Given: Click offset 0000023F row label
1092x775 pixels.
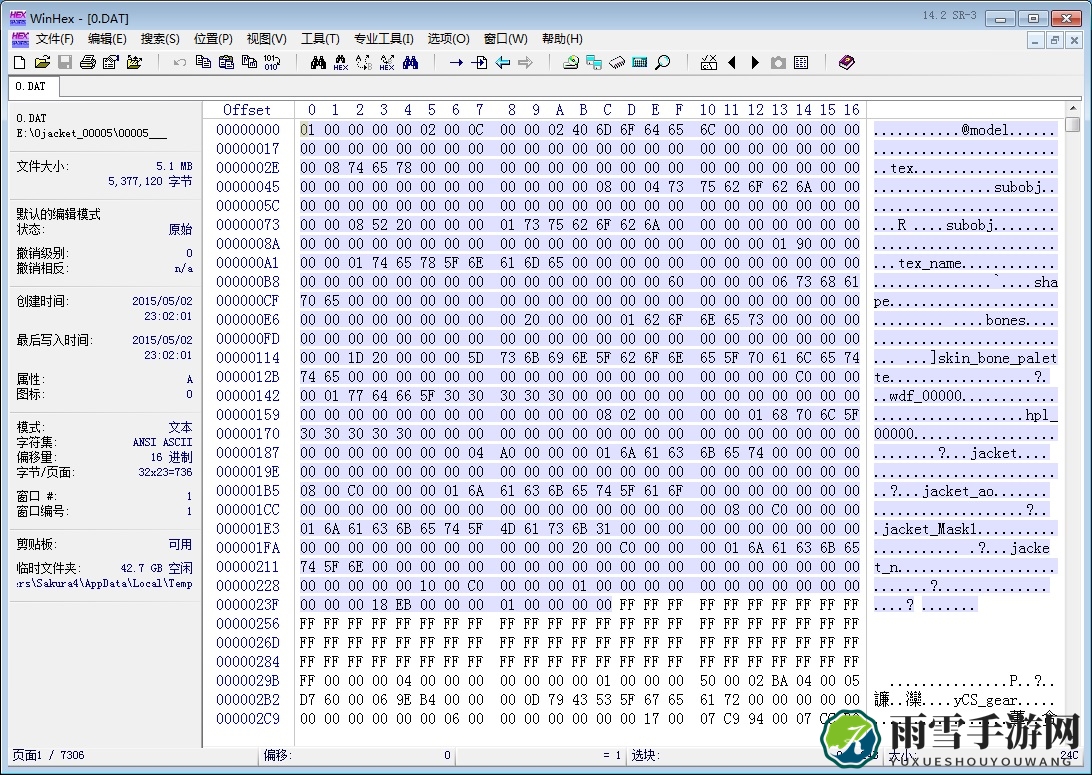Looking at the screenshot, I should (247, 604).
